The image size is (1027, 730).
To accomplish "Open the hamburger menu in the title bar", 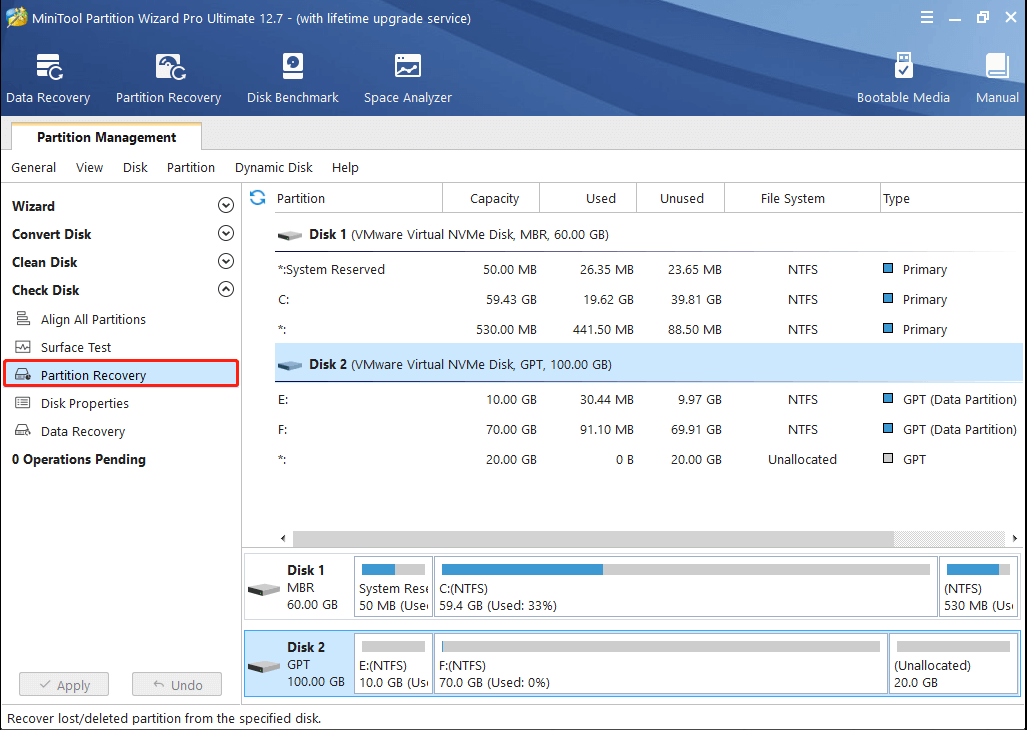I will [x=927, y=17].
